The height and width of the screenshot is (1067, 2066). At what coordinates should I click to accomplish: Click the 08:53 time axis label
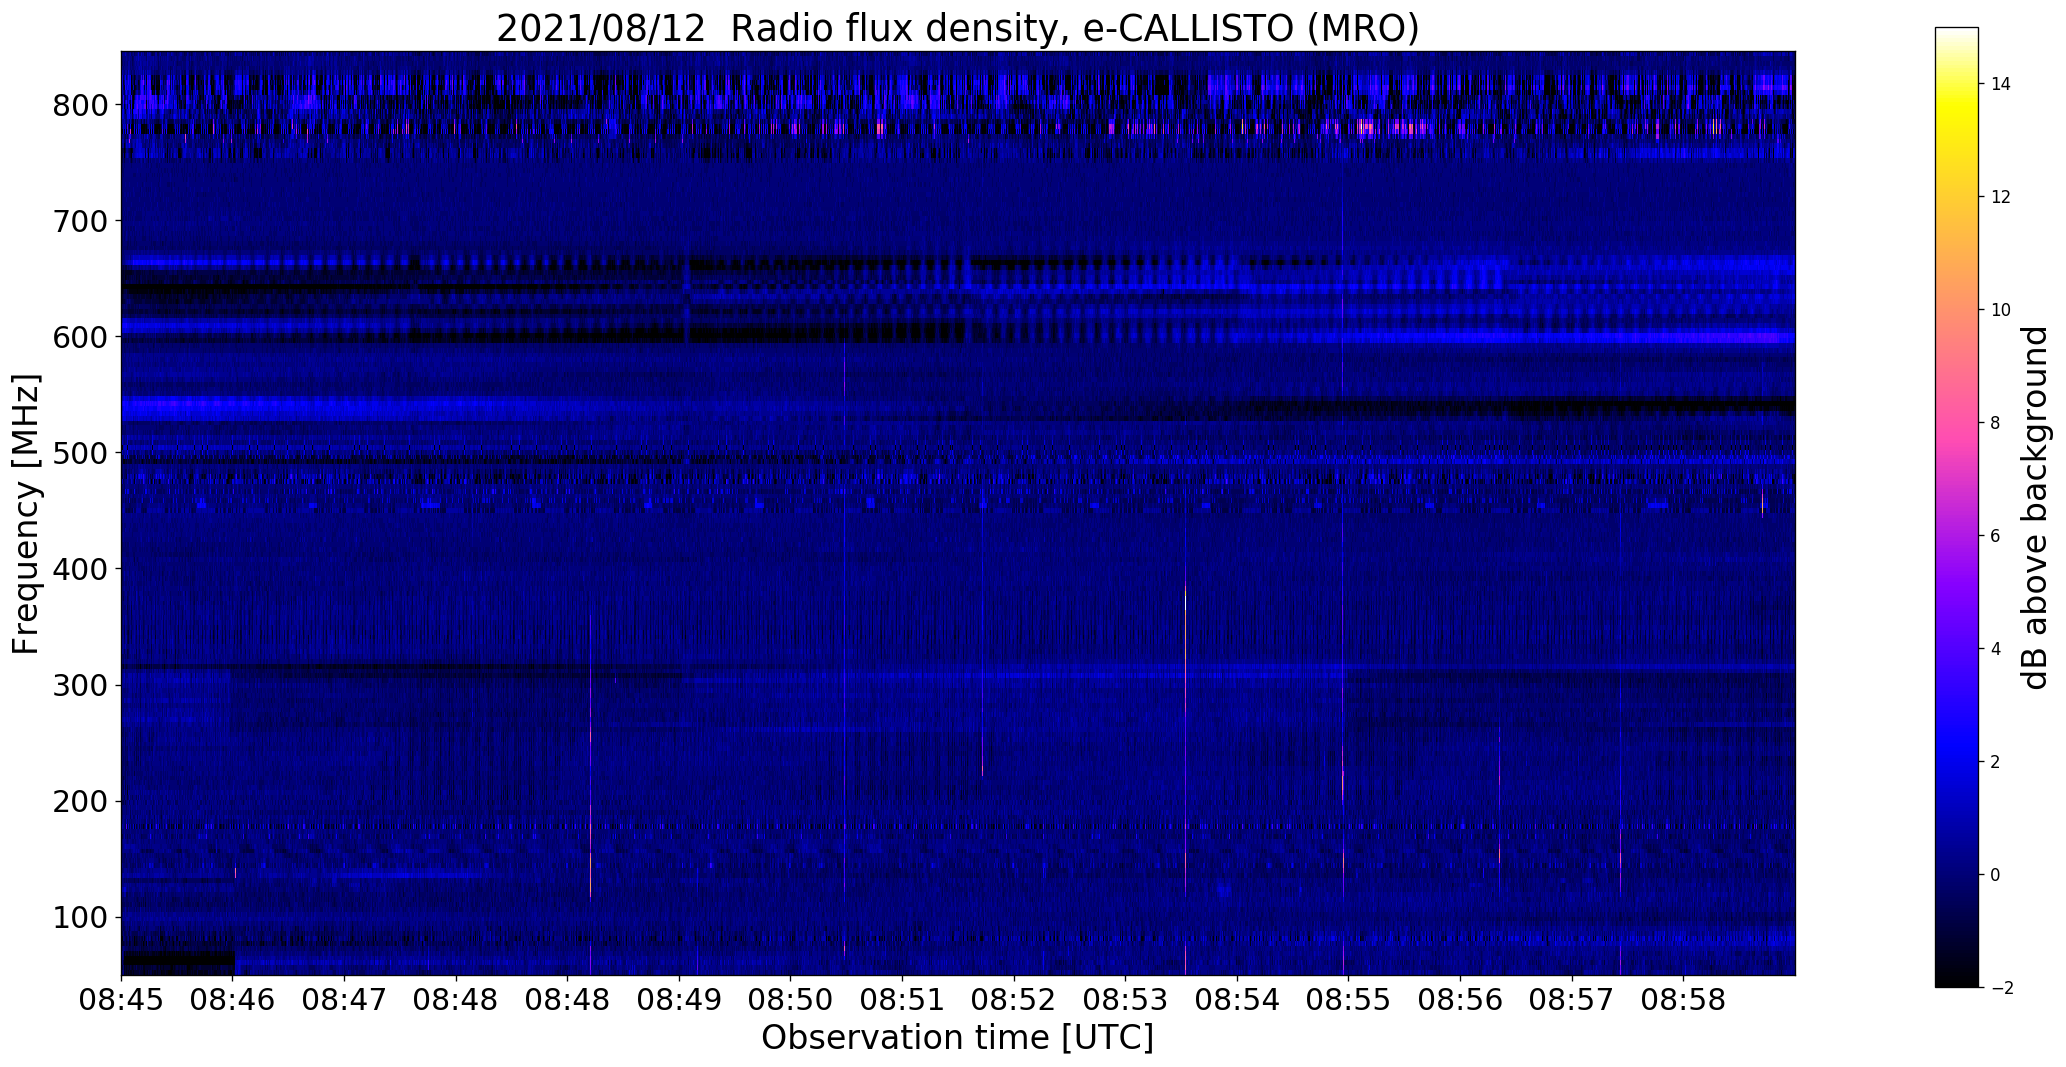pyautogui.click(x=1126, y=1001)
